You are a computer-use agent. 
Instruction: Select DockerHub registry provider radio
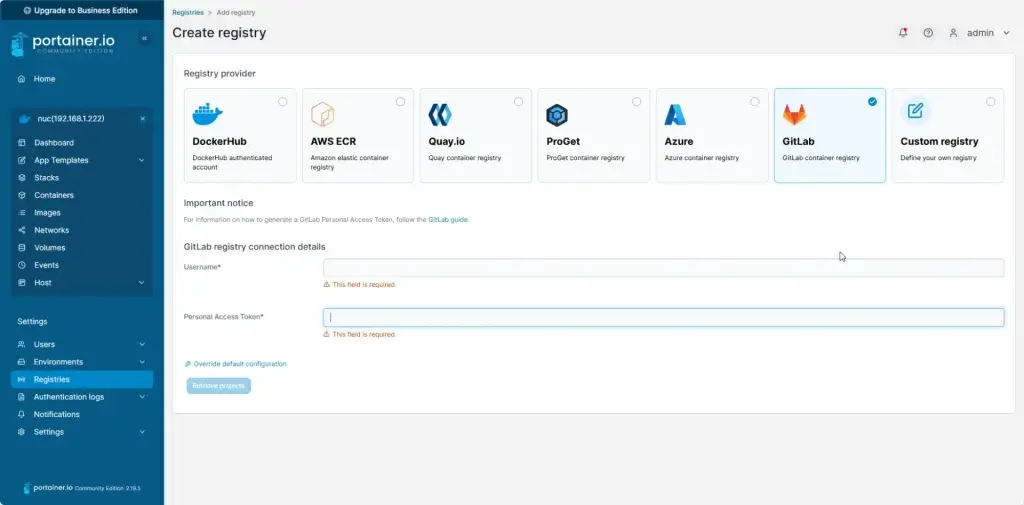coord(282,102)
